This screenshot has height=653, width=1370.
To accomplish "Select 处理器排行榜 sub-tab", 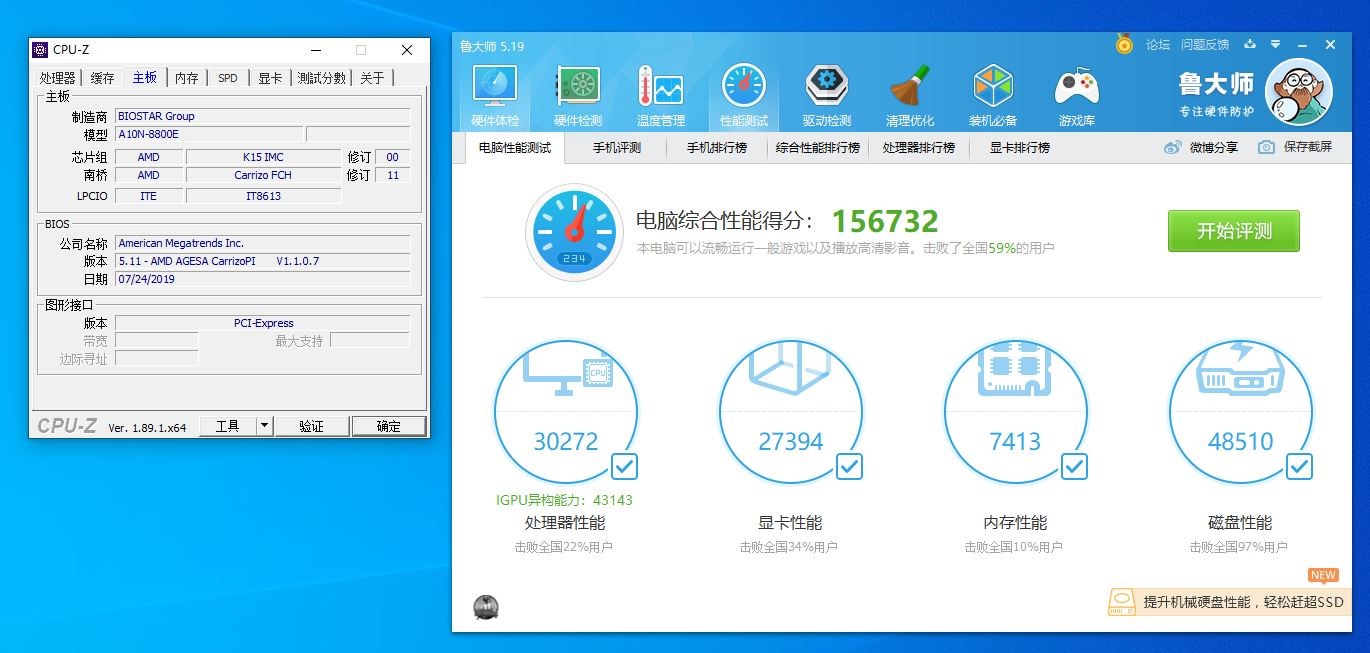I will pos(919,148).
